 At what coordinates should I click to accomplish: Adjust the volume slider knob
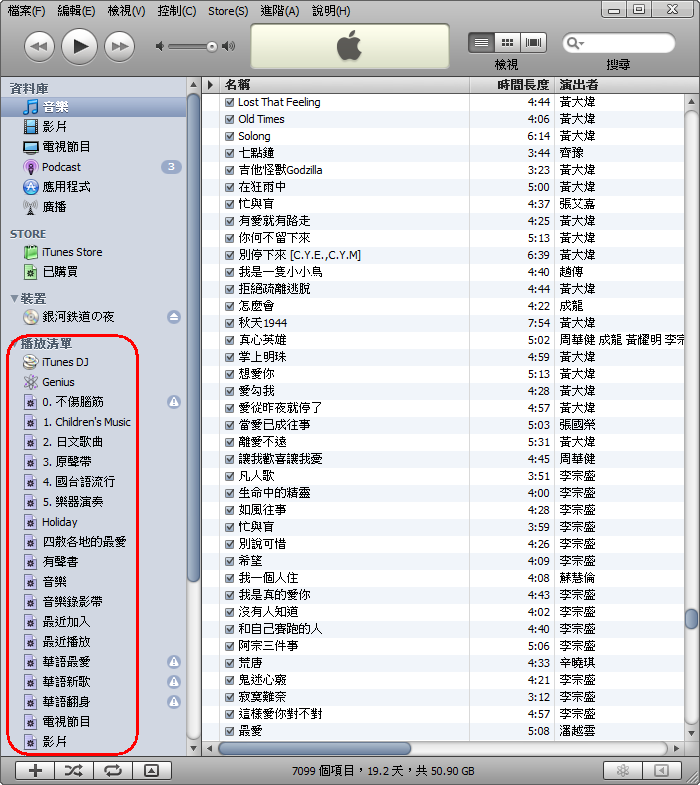coord(212,47)
